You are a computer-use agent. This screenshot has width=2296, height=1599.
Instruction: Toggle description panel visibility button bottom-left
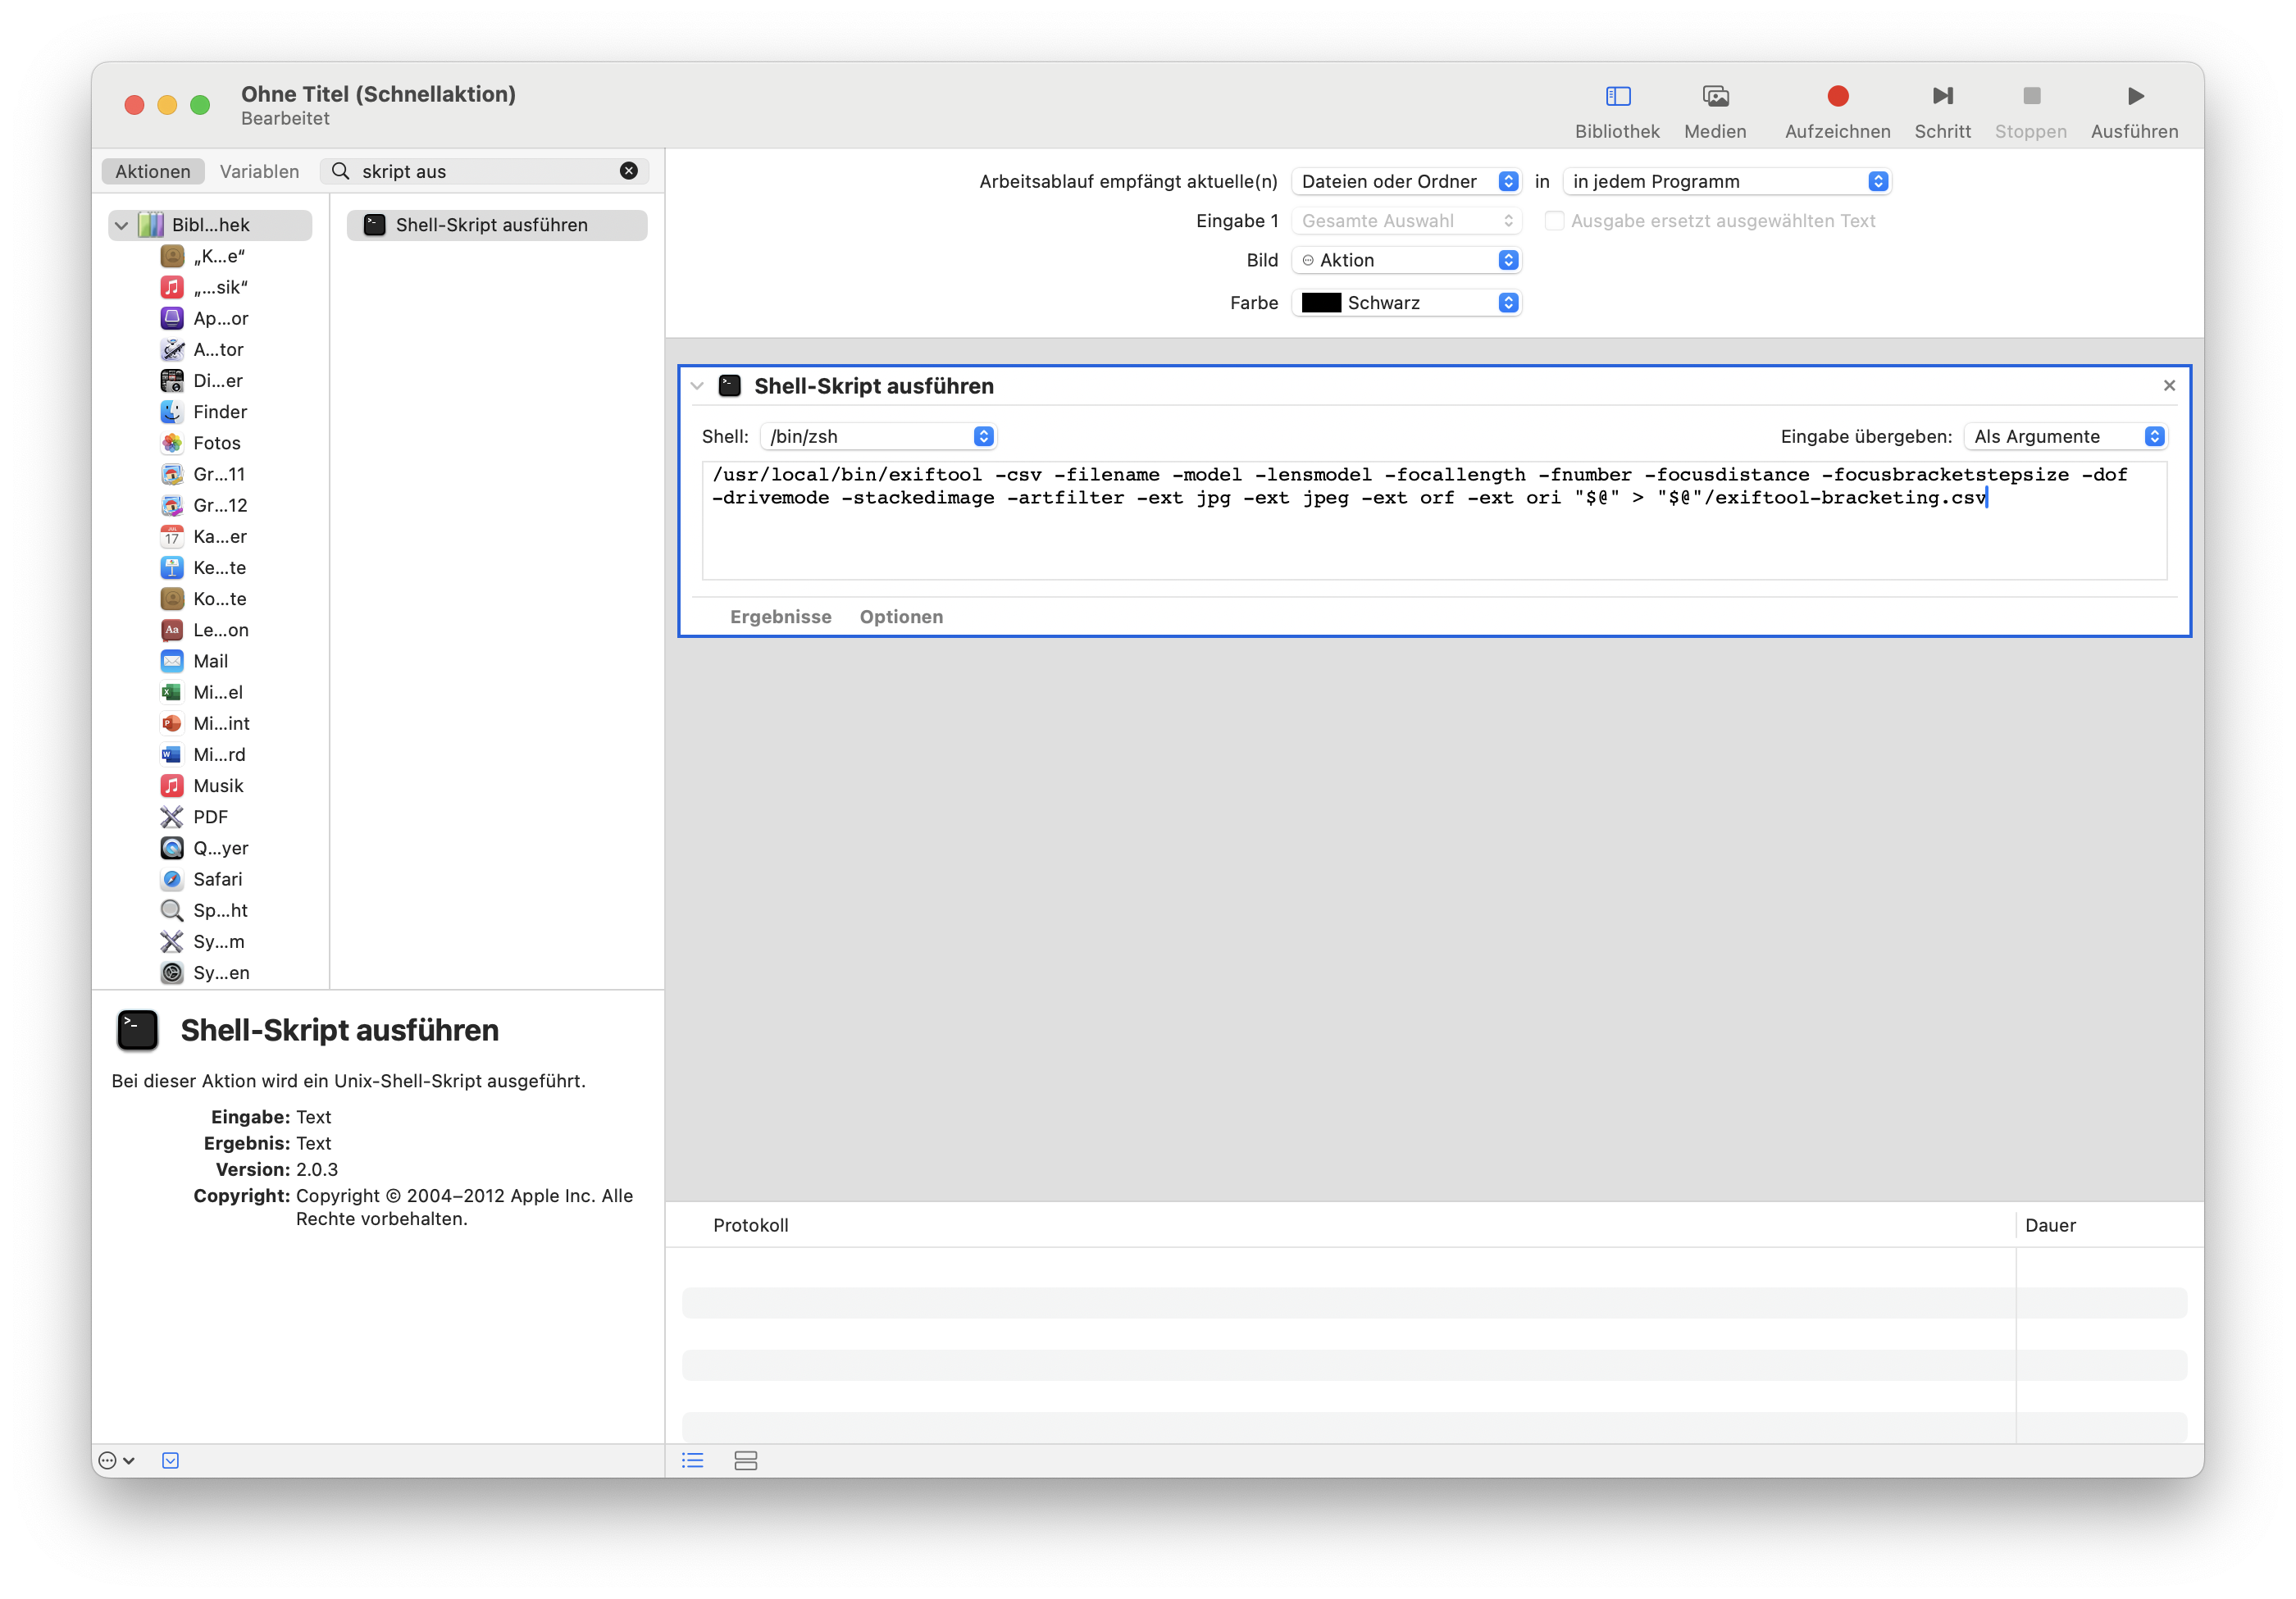pos(171,1461)
